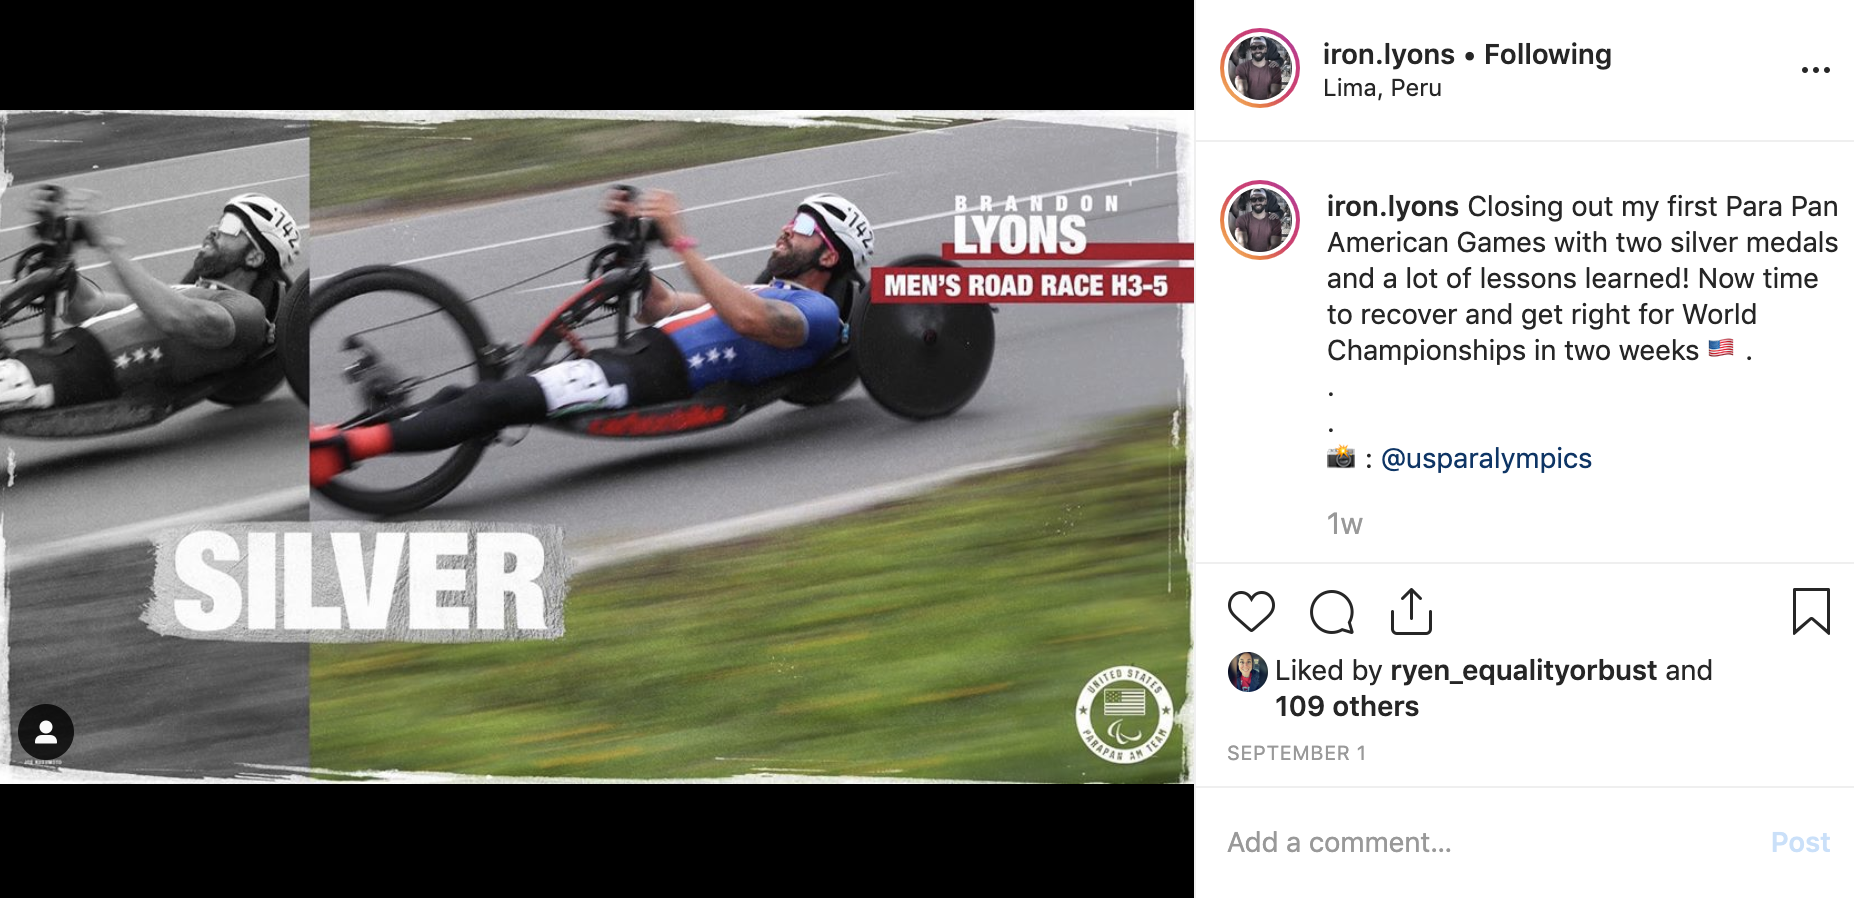Open the @usparalympics mention
Image resolution: width=1854 pixels, height=898 pixels.
[1486, 458]
